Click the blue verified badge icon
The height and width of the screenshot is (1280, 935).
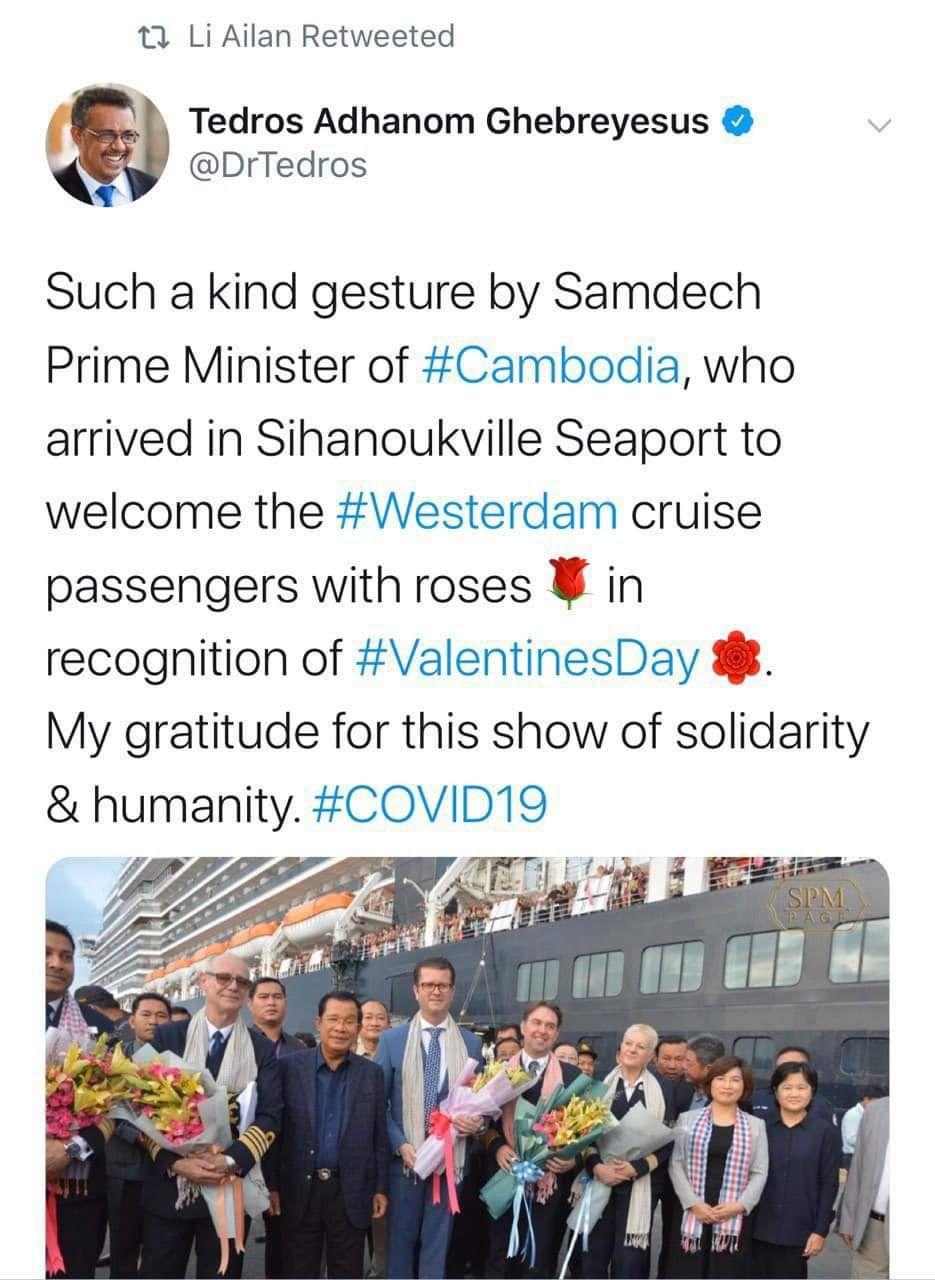[x=738, y=122]
